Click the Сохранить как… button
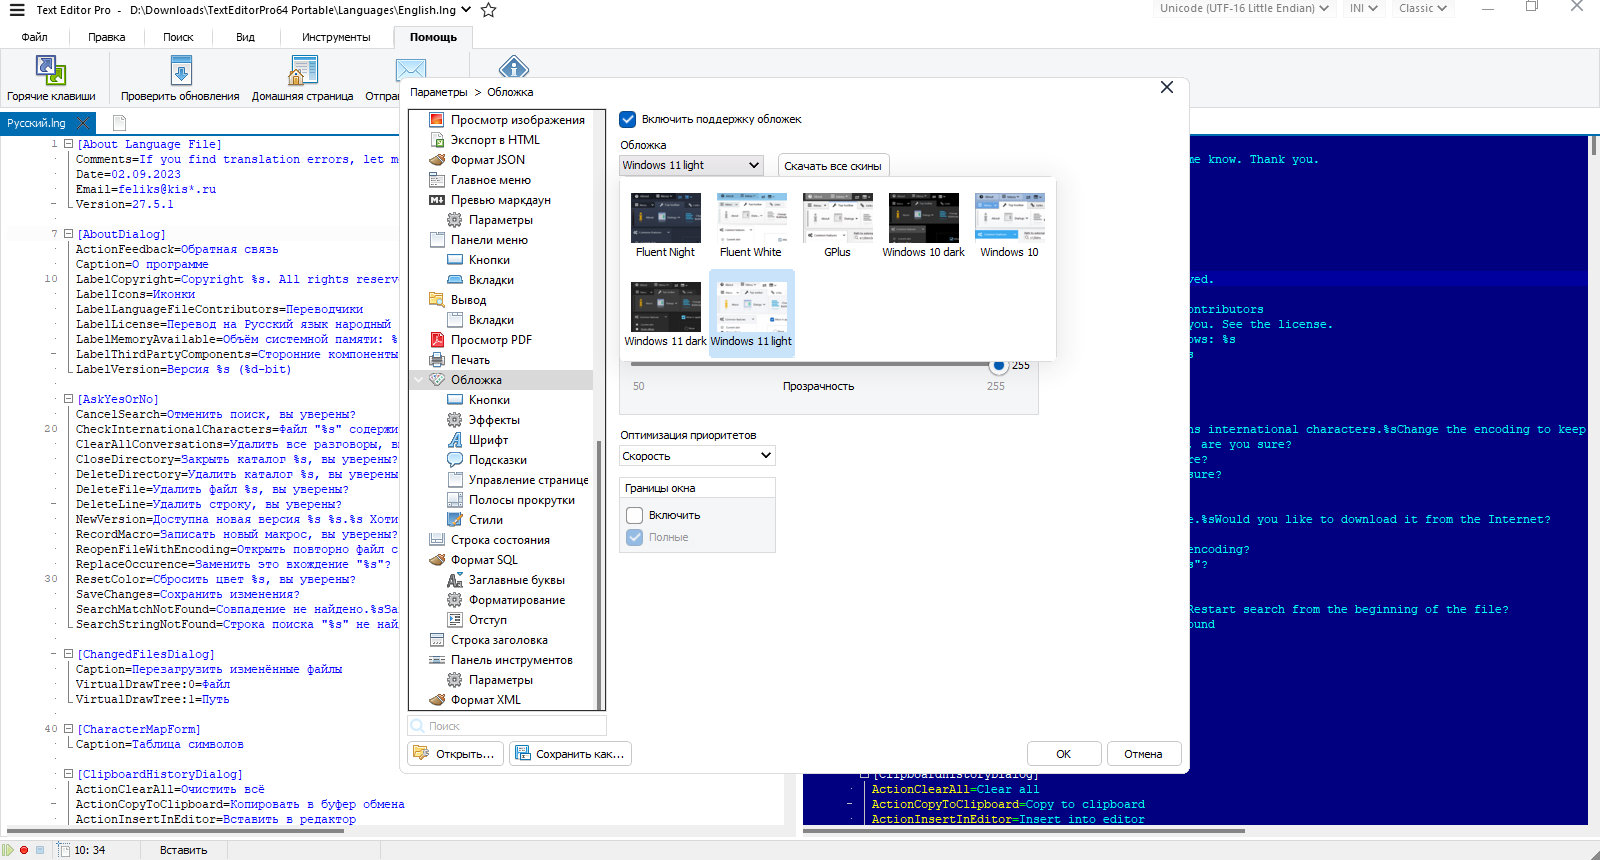 pyautogui.click(x=570, y=753)
